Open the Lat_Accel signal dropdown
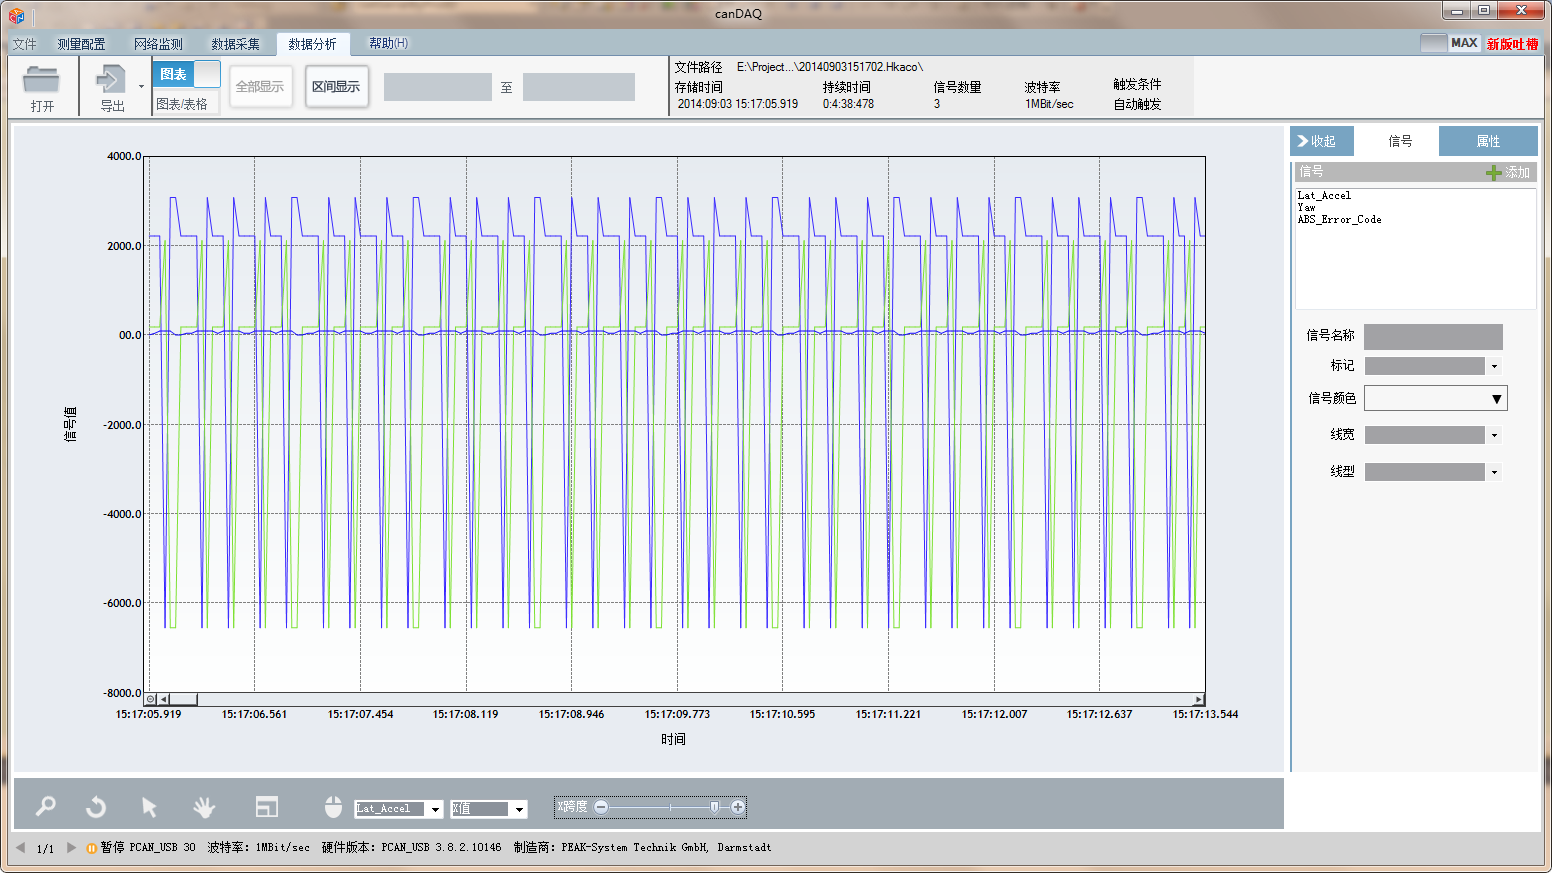 [x=435, y=809]
